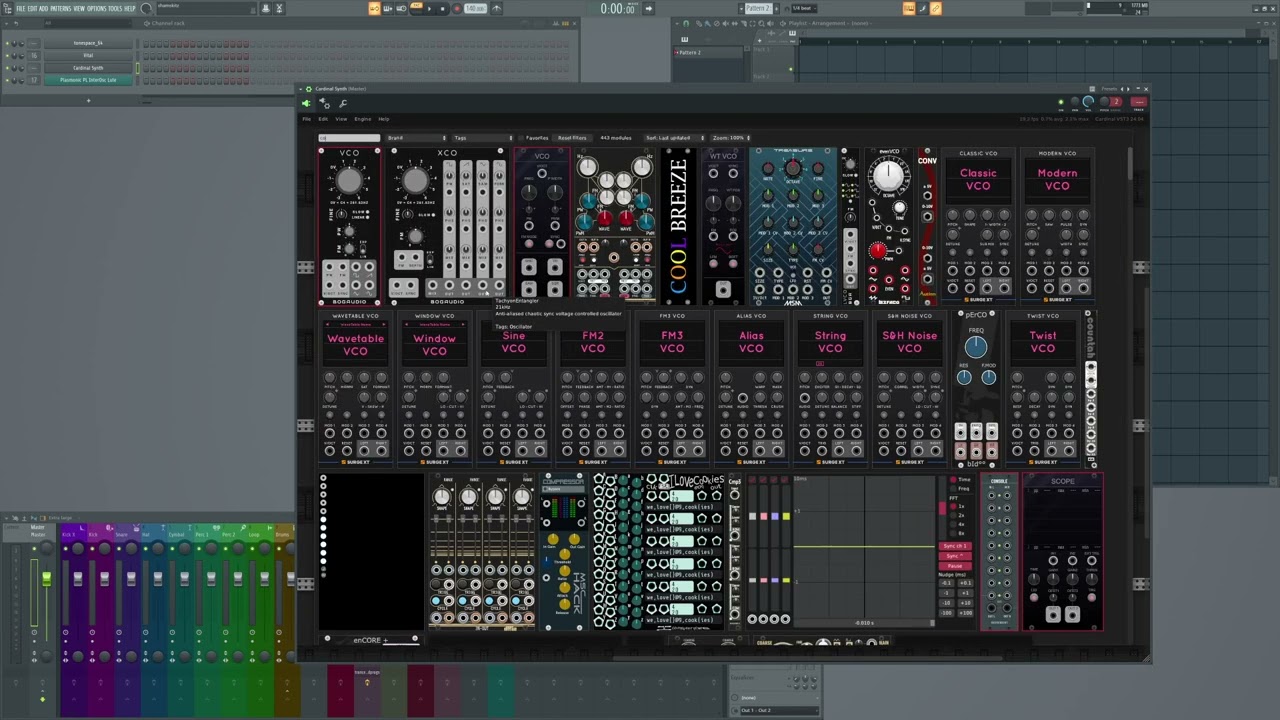Open the Brand filter dropdown
The width and height of the screenshot is (1280, 720).
(x=416, y=138)
